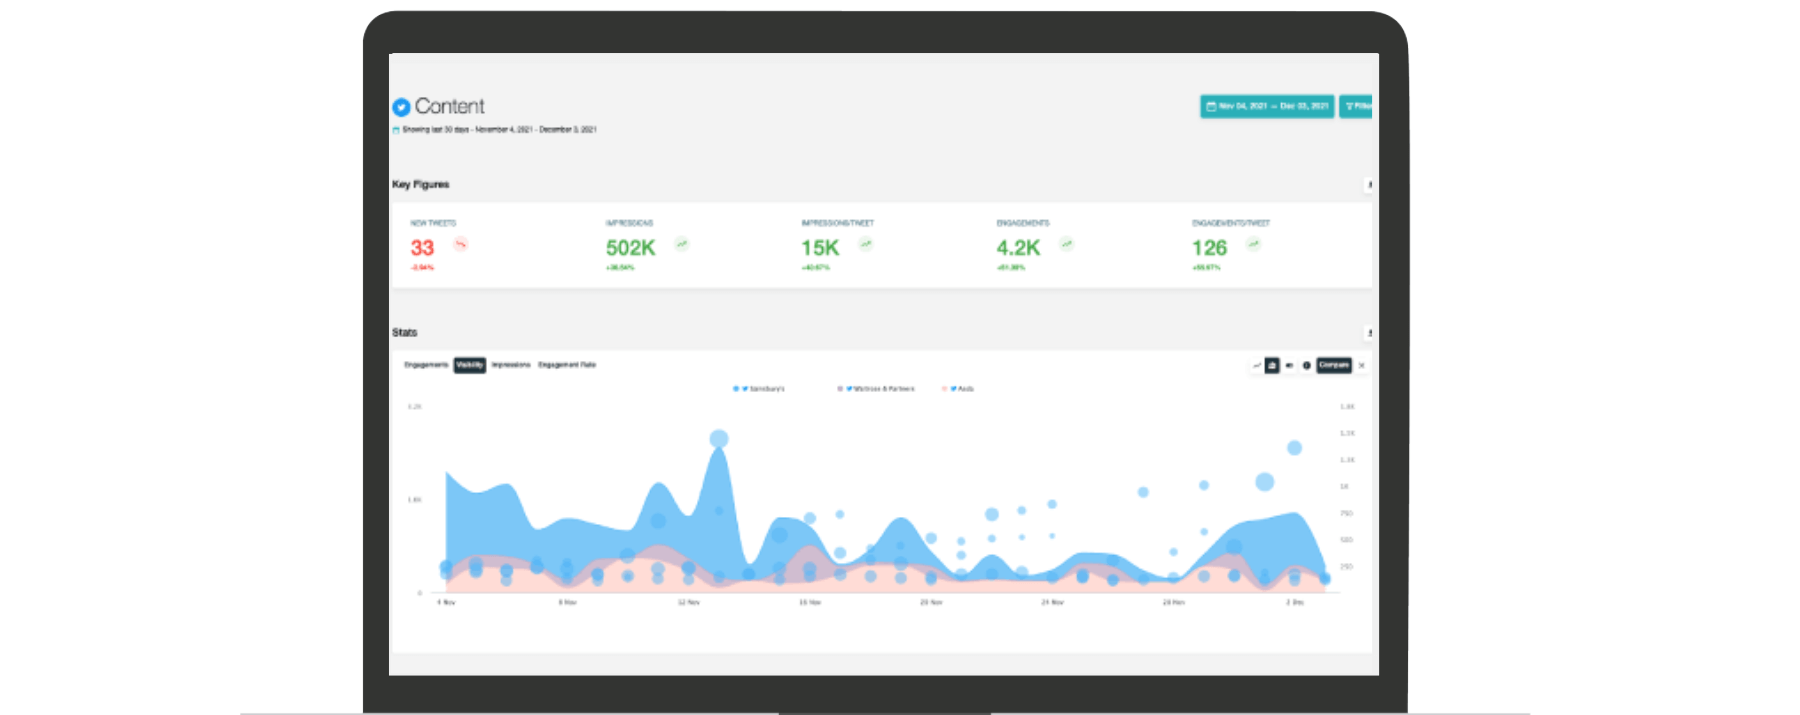The width and height of the screenshot is (1800, 715).
Task: Close the compare mode with X icon
Action: 1362,366
